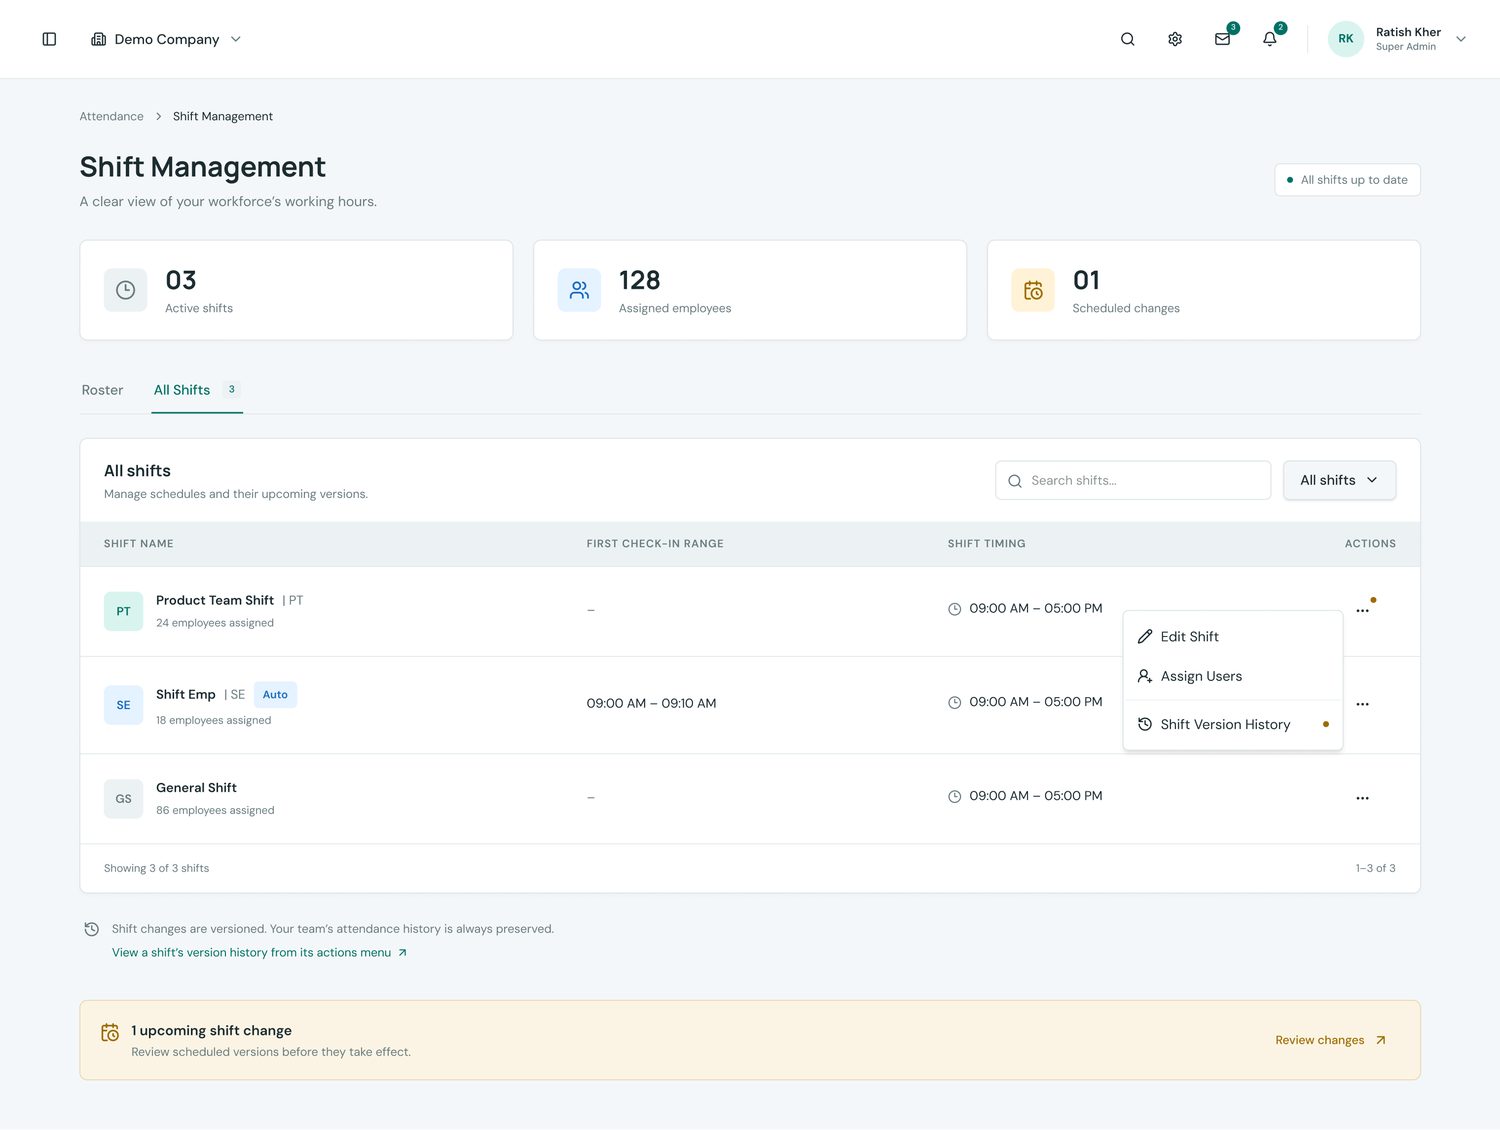Click the Assigned employees people icon

coord(579,290)
